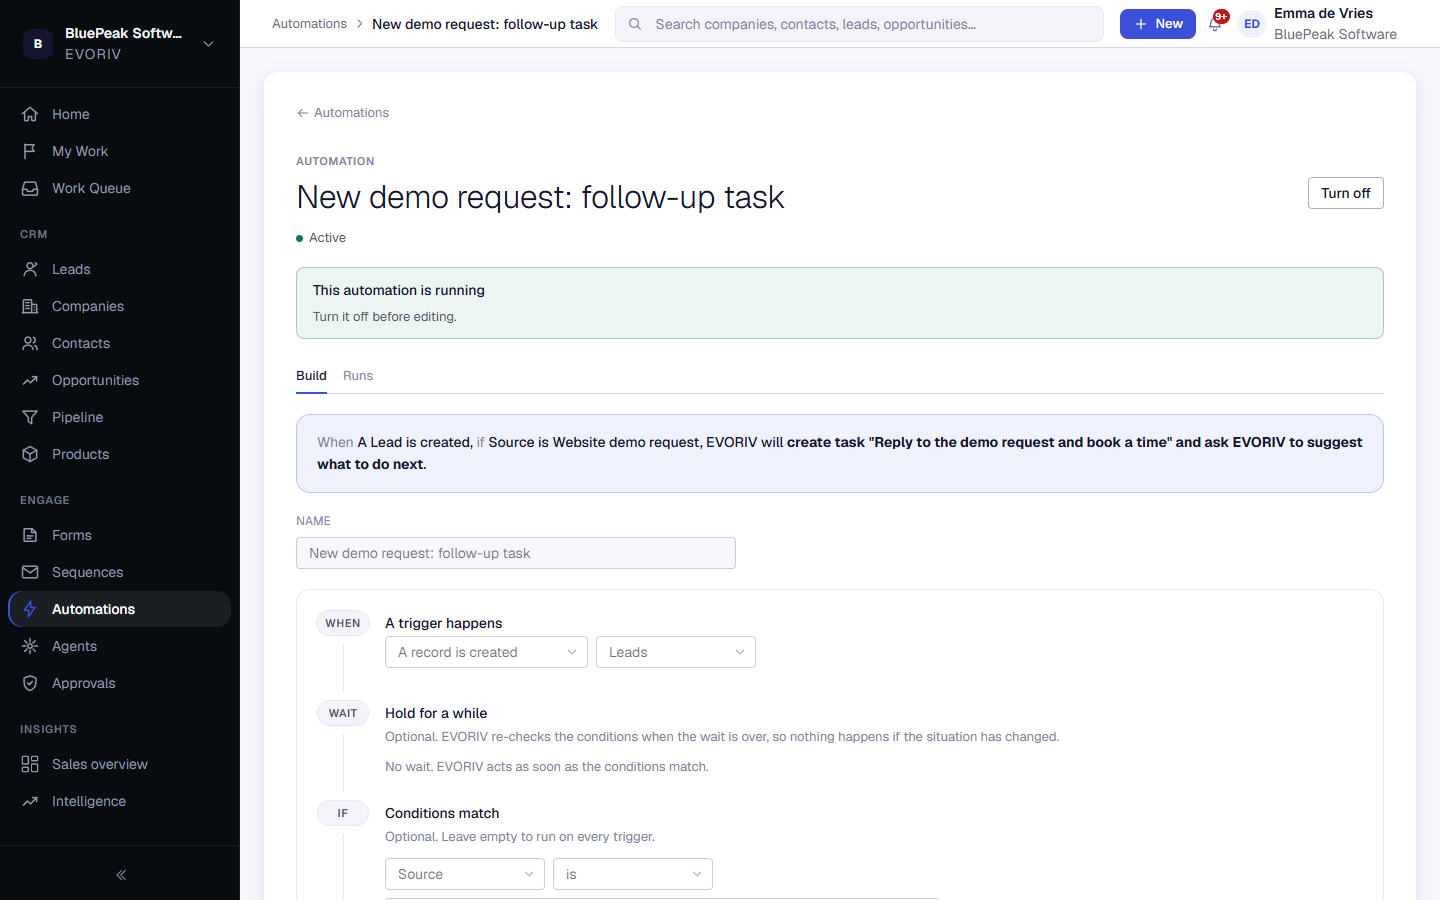Viewport: 1440px width, 900px height.
Task: Go to Pipeline in sidebar
Action: click(120, 417)
